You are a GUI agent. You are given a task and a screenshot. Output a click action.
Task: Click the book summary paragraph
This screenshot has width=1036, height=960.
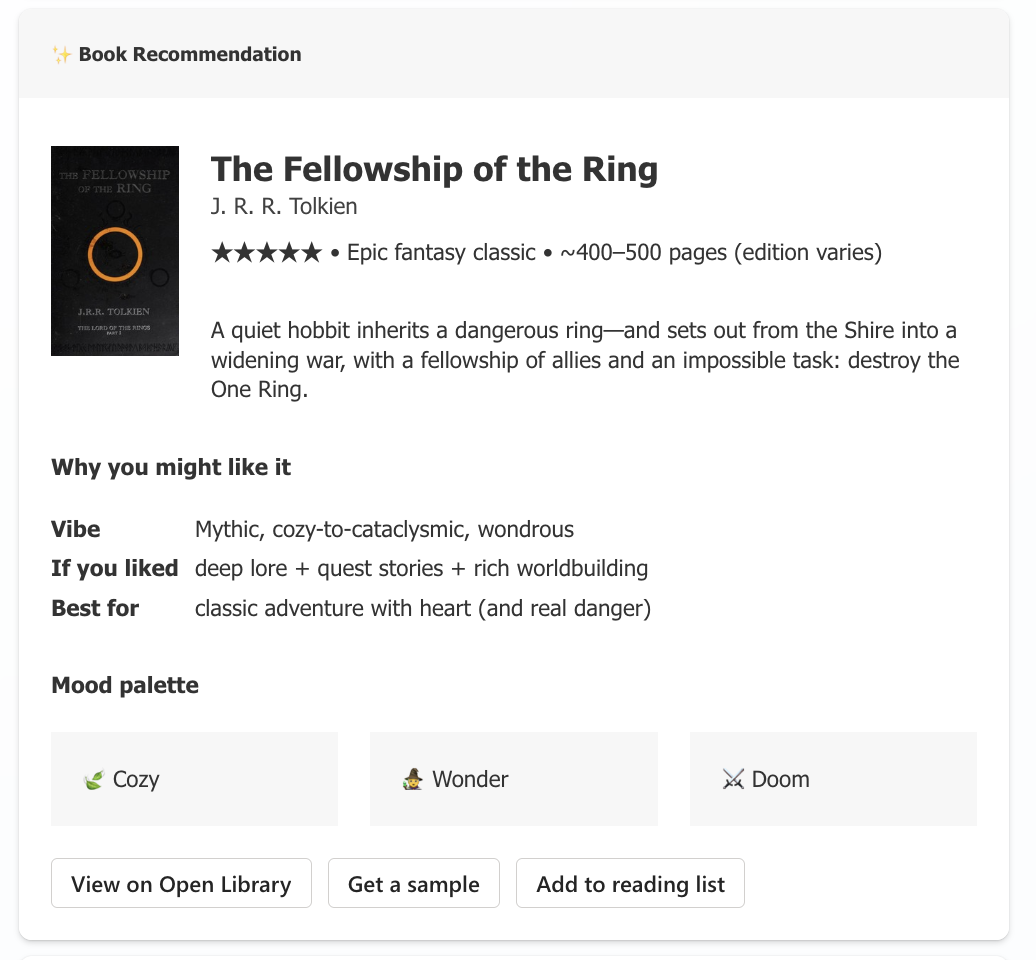(584, 360)
